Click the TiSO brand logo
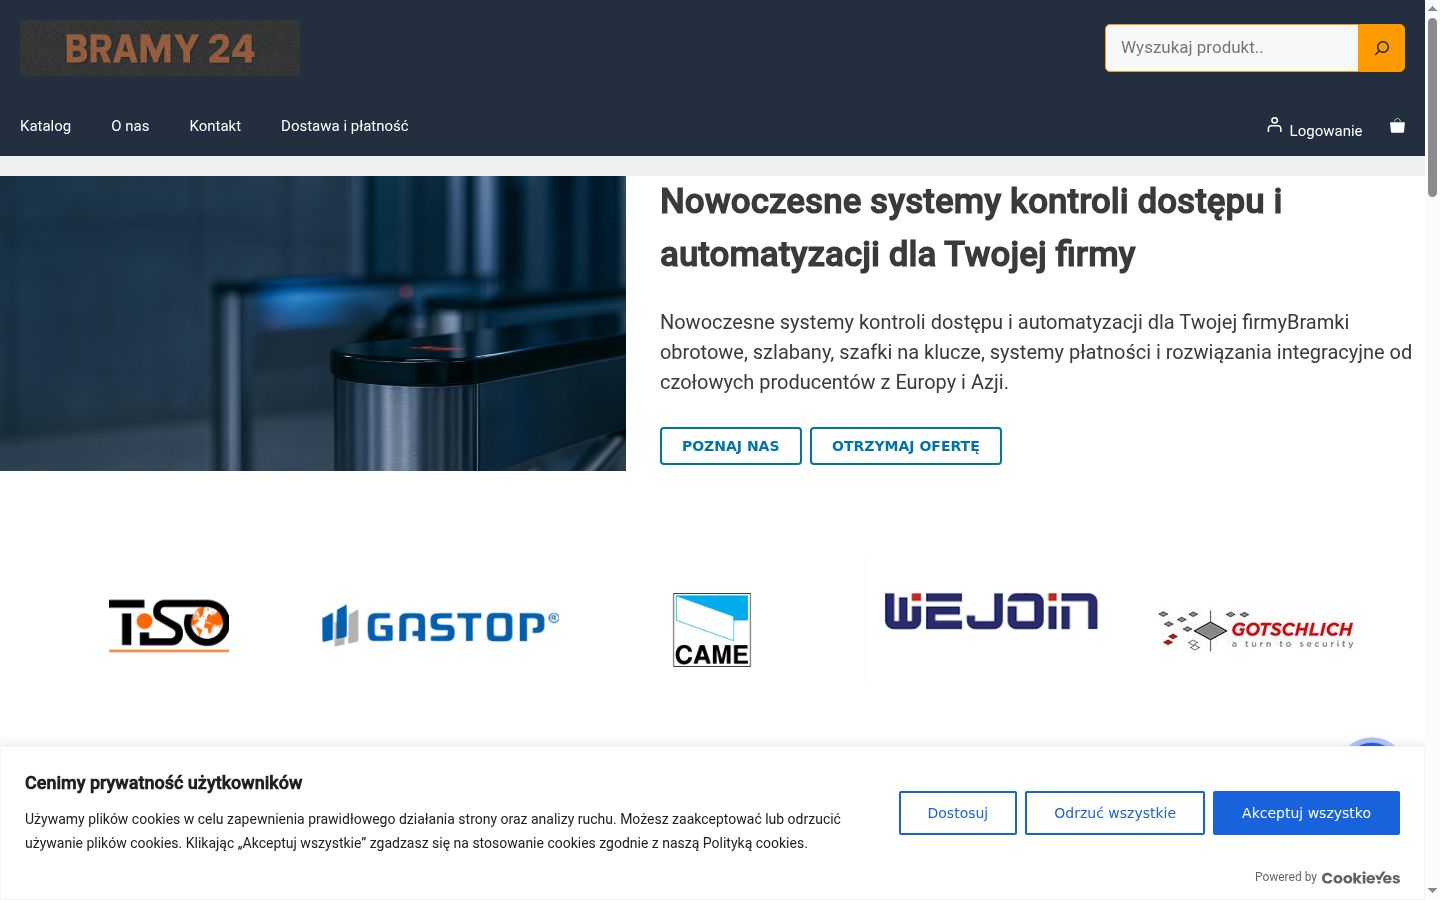The width and height of the screenshot is (1440, 900). [169, 625]
